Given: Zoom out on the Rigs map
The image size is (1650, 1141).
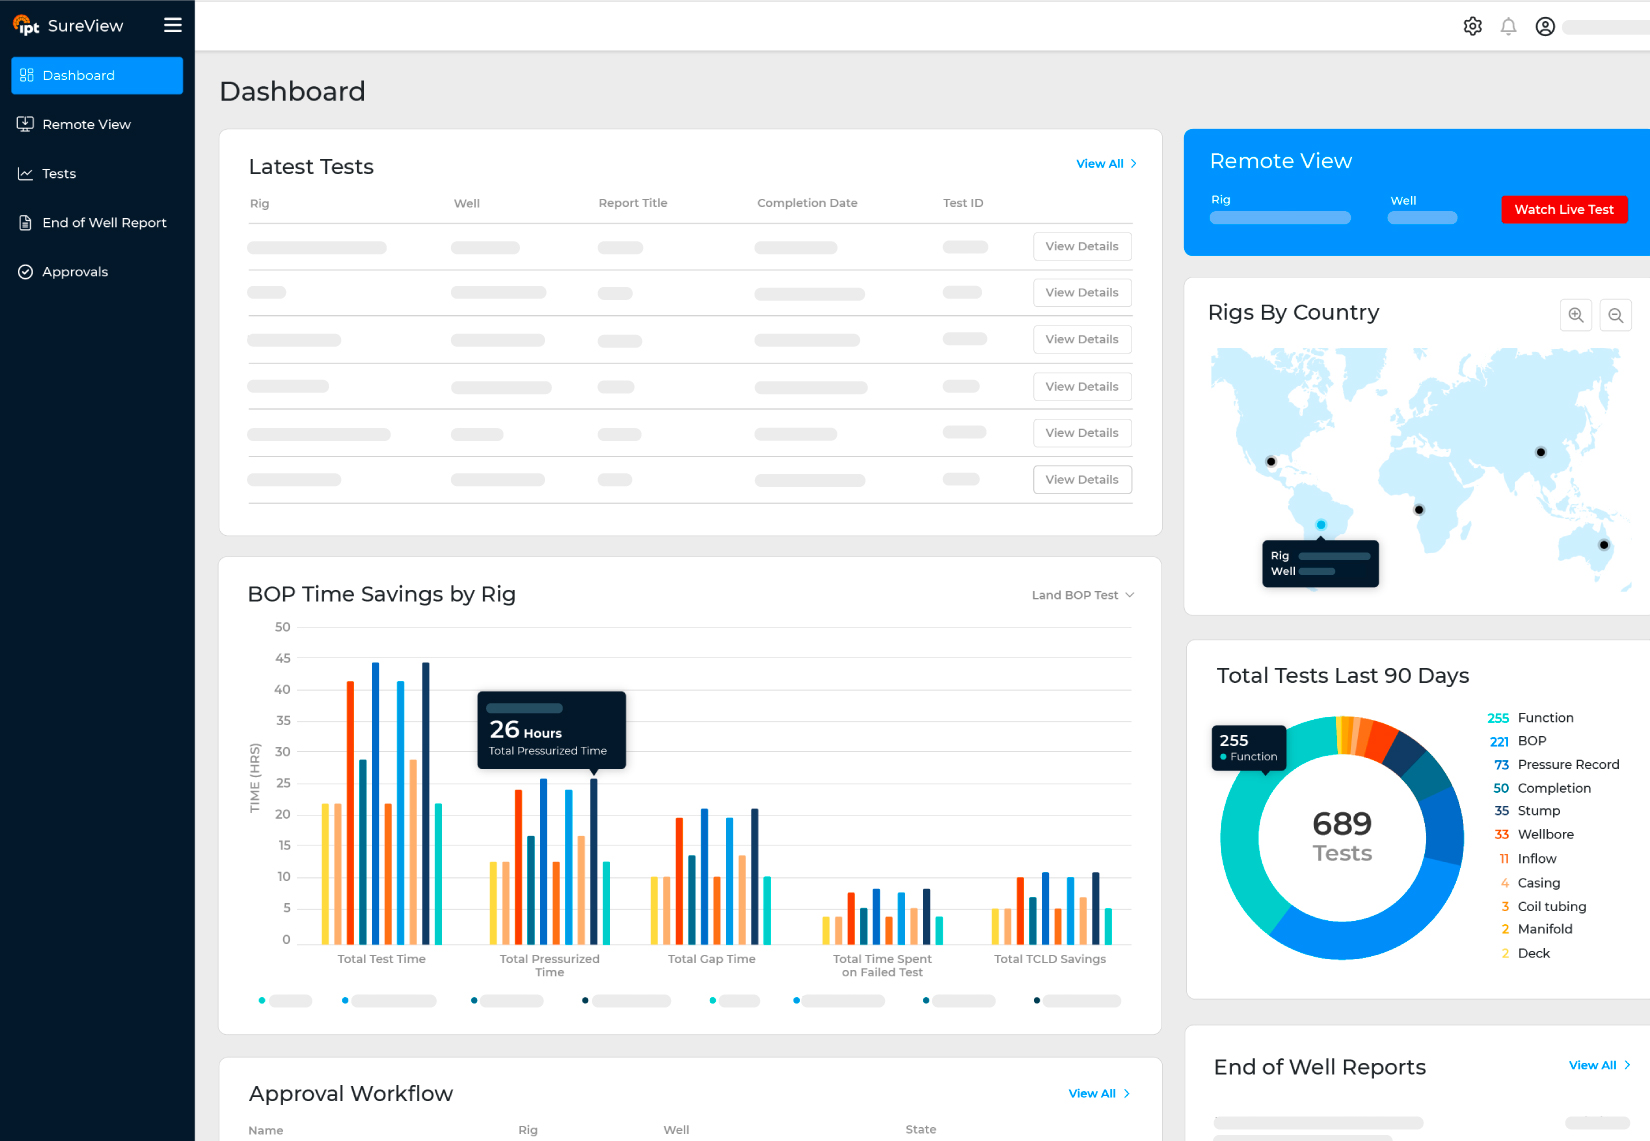Looking at the screenshot, I should [x=1615, y=315].
